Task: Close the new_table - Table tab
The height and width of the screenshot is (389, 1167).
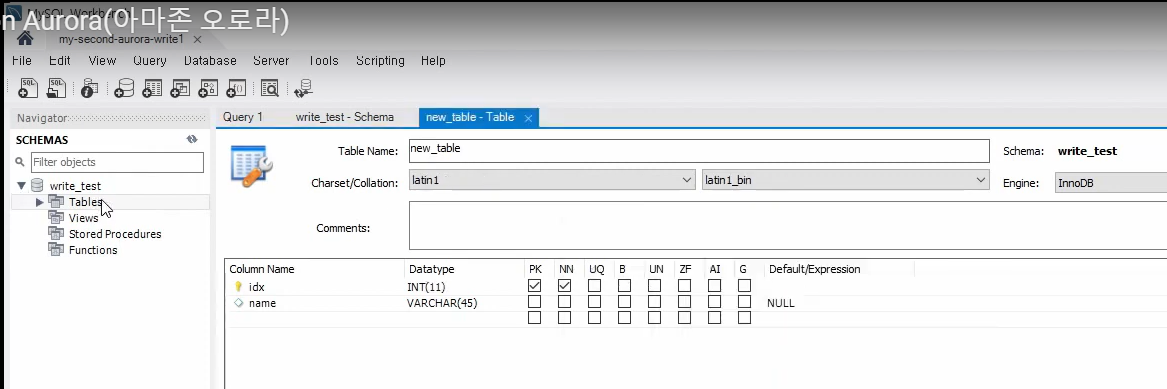Action: 528,118
